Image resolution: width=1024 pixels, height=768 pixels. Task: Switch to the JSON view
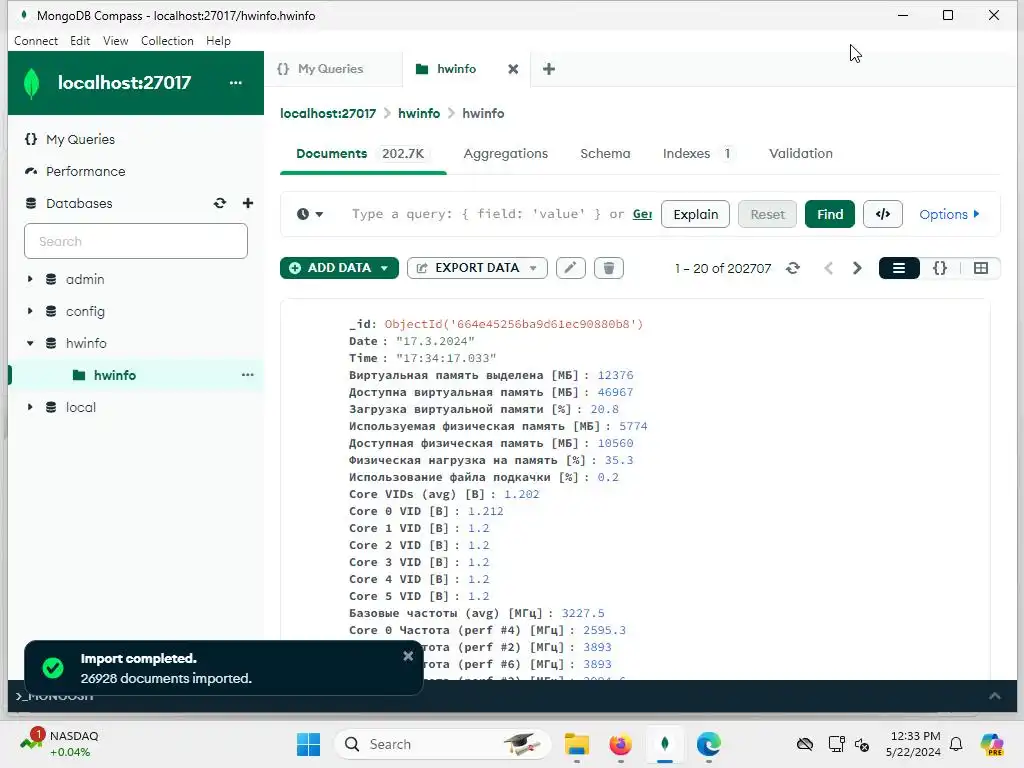pyautogui.click(x=940, y=268)
